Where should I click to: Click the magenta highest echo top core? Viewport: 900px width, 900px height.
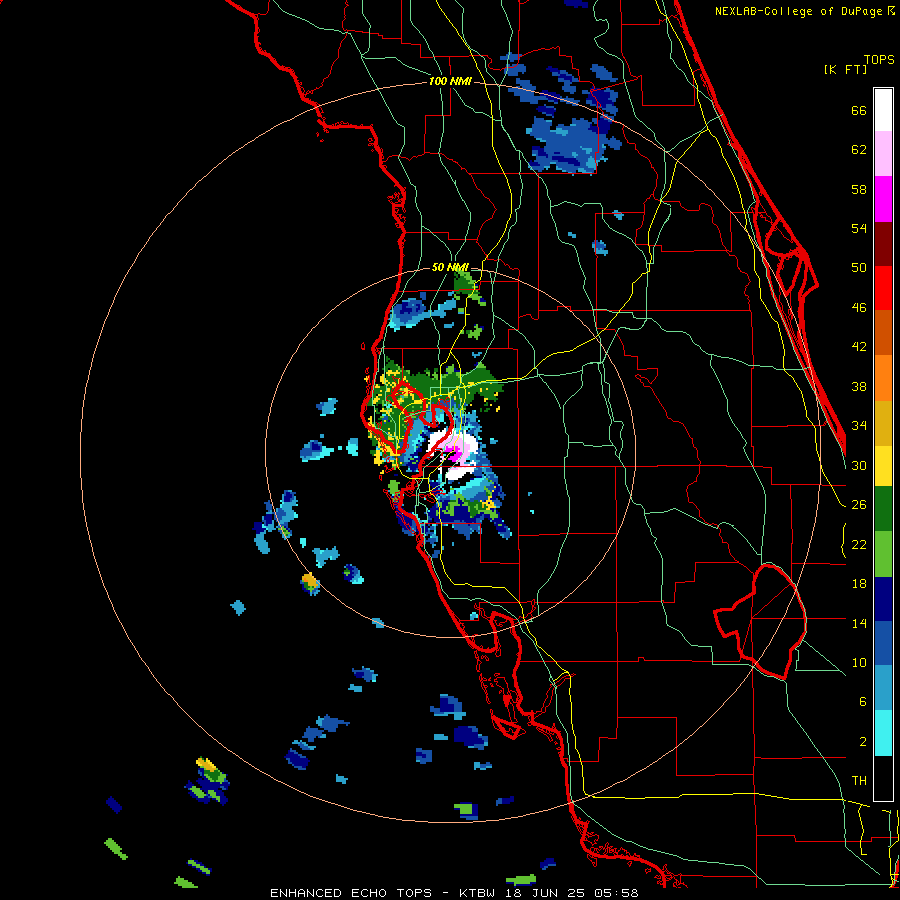[x=455, y=454]
